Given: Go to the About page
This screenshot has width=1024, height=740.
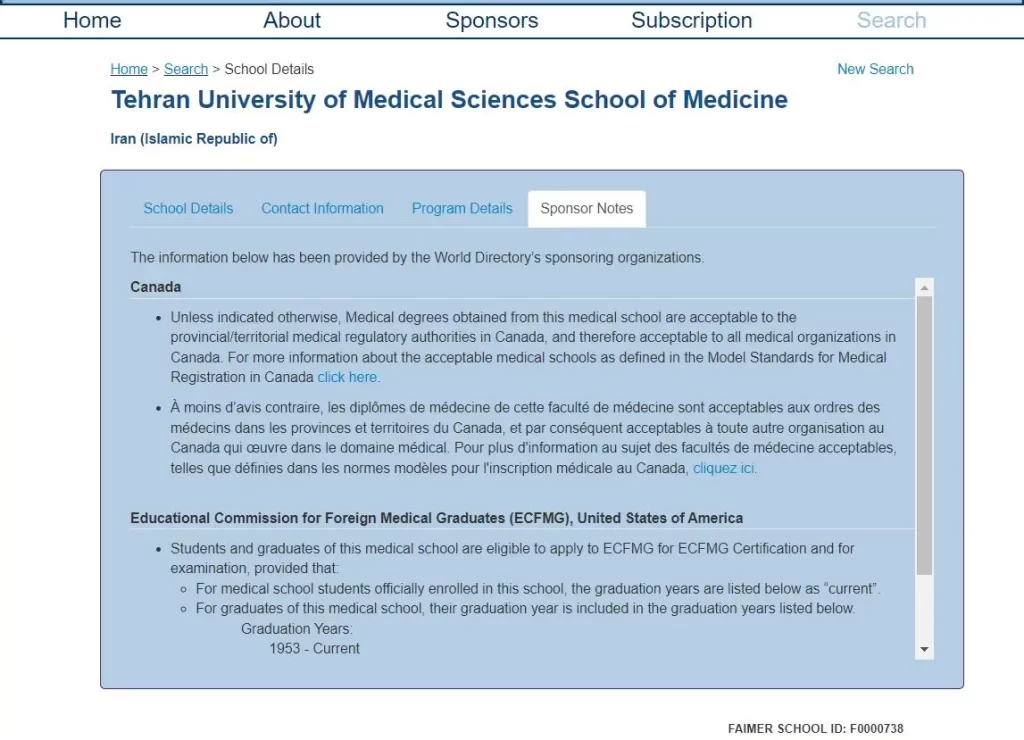Looking at the screenshot, I should (x=292, y=20).
